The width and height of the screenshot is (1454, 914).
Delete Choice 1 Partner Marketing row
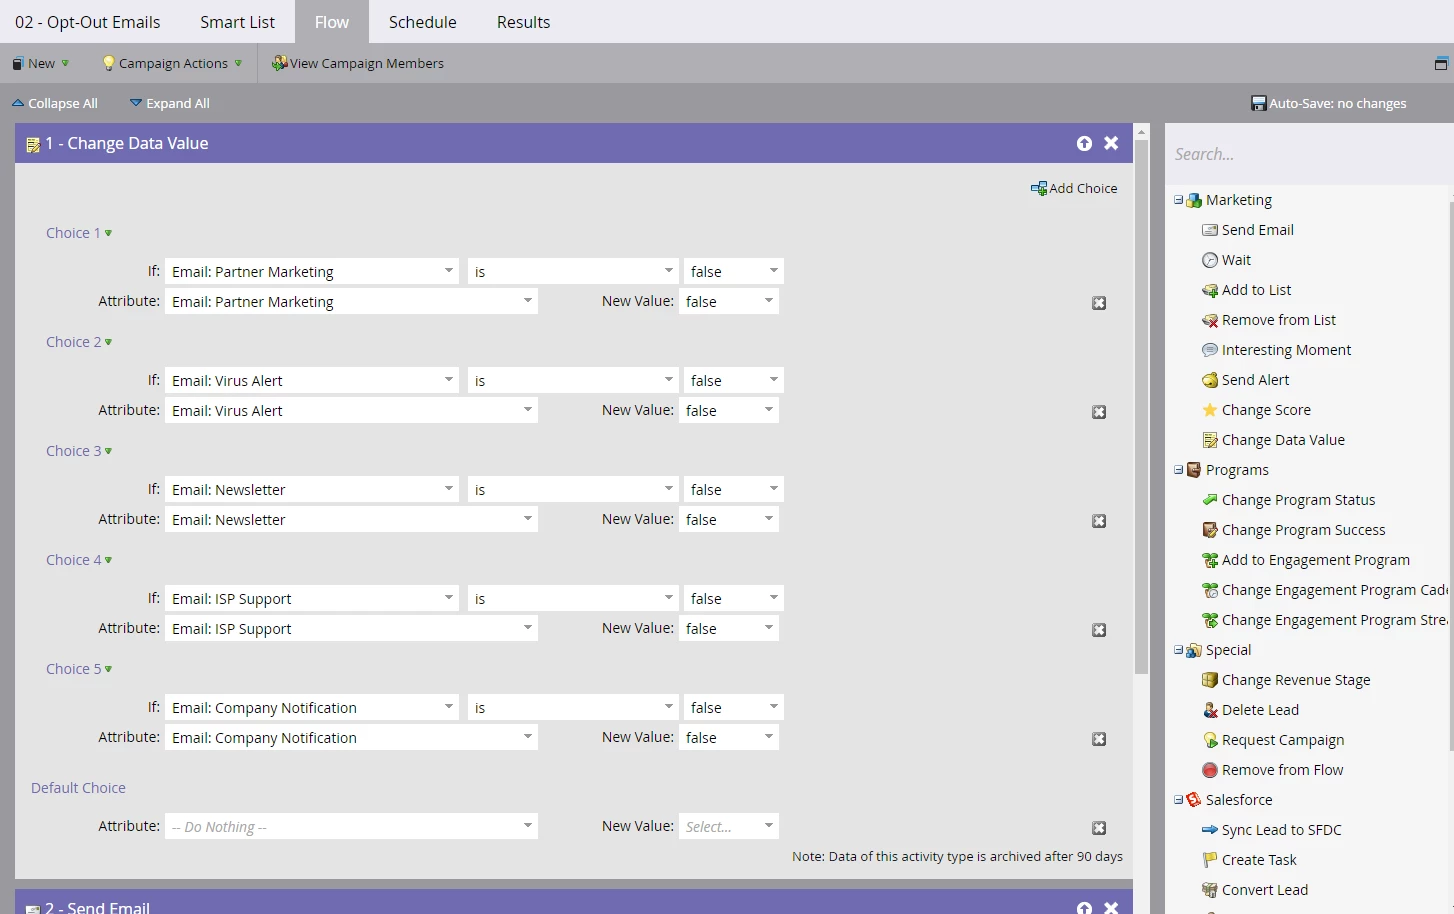pyautogui.click(x=1099, y=303)
